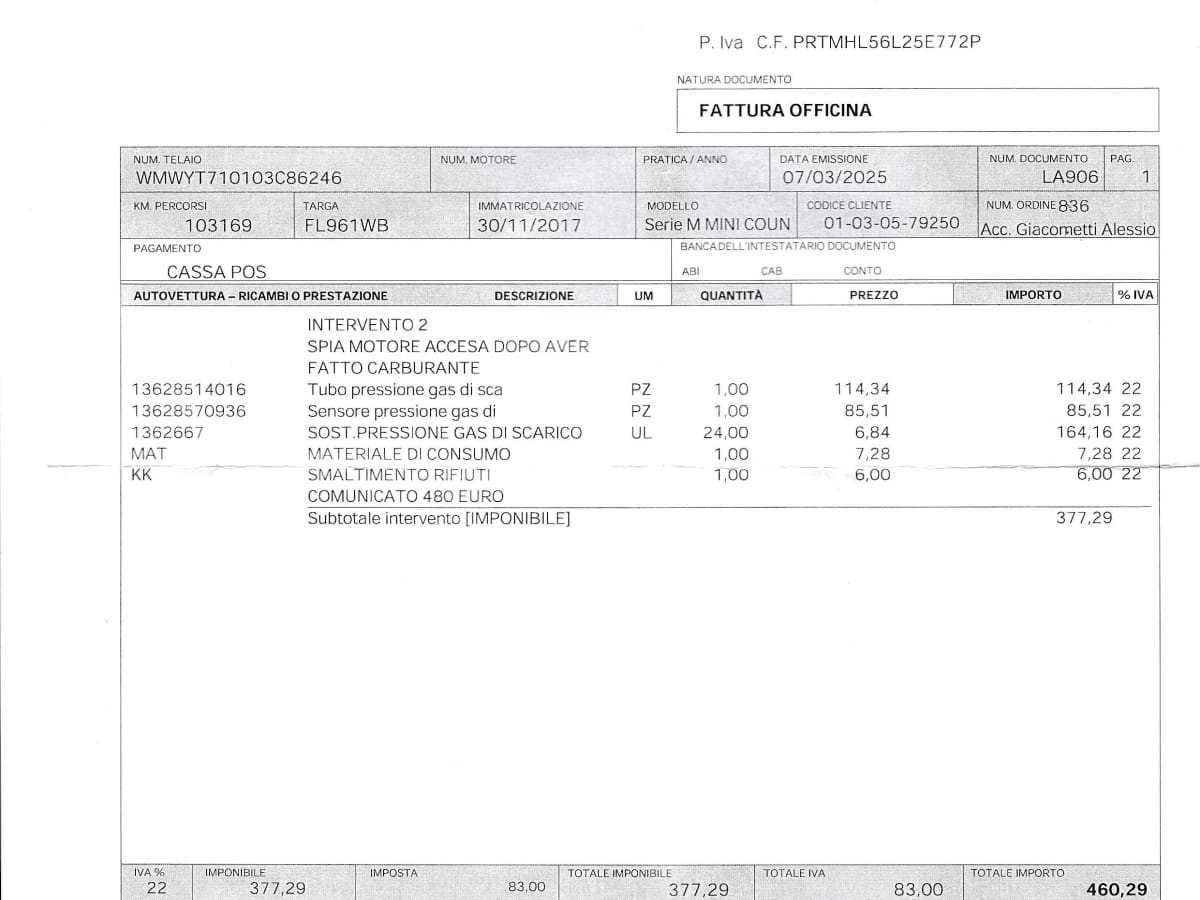Click the Sensore pressione gas di description
The width and height of the screenshot is (1200, 900).
coord(401,411)
